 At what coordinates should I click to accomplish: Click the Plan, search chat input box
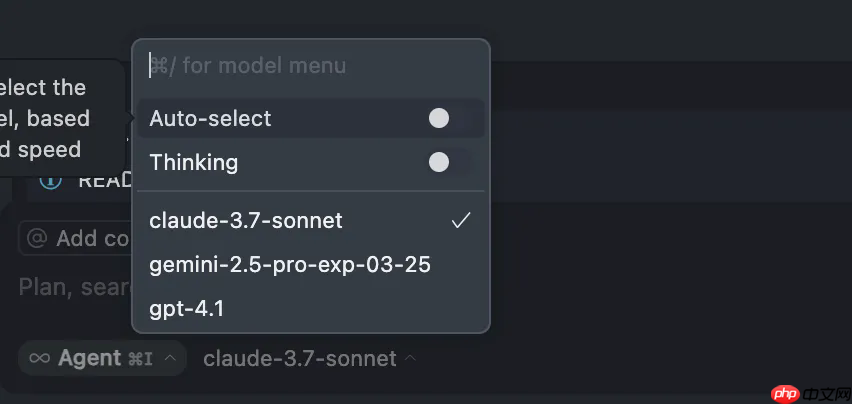click(75, 287)
